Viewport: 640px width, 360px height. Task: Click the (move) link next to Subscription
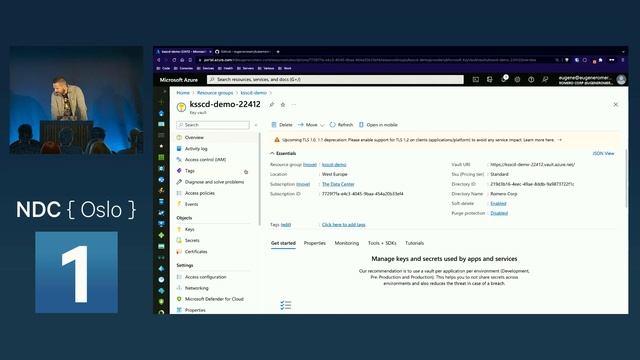(303, 184)
